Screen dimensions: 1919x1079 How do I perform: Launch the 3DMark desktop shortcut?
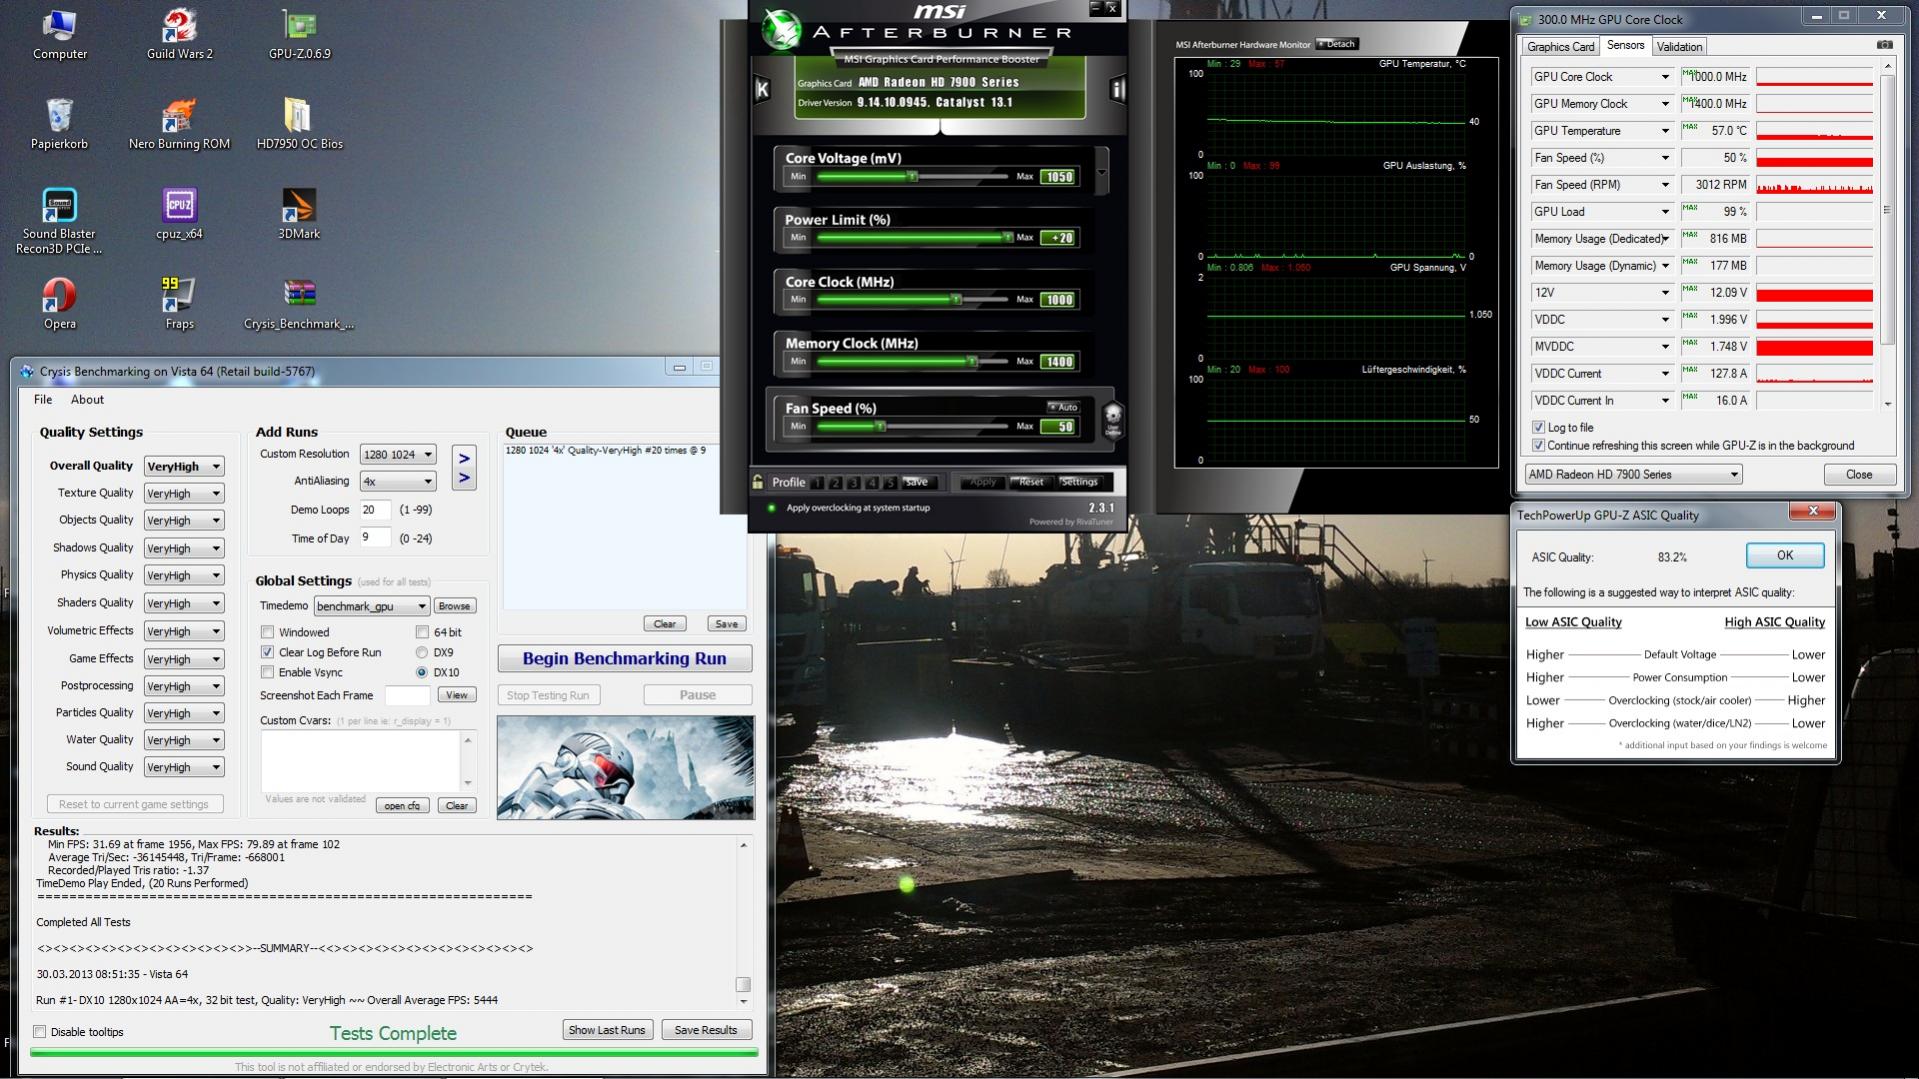click(300, 213)
